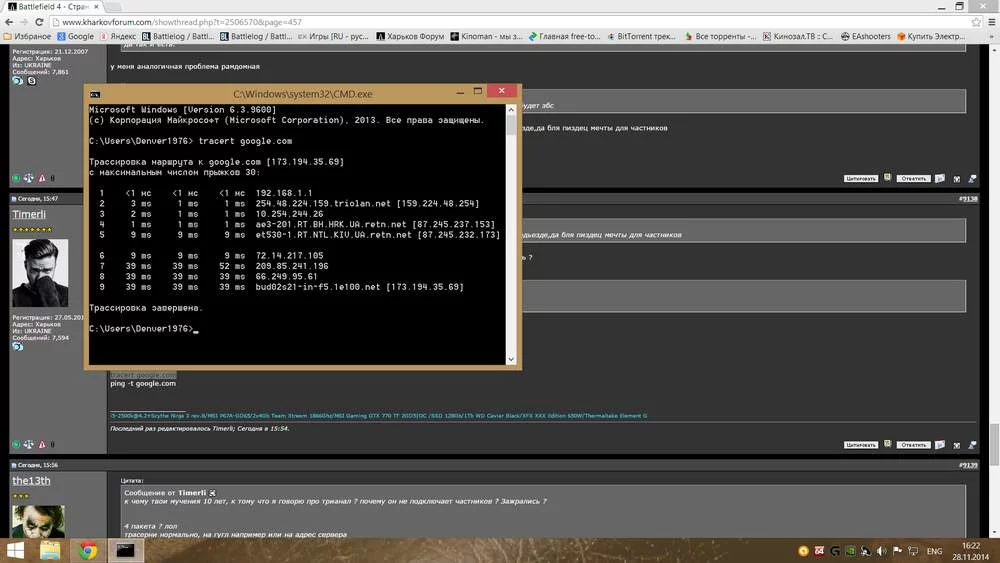Open the BitTorrent трек... bookmark

tap(642, 36)
